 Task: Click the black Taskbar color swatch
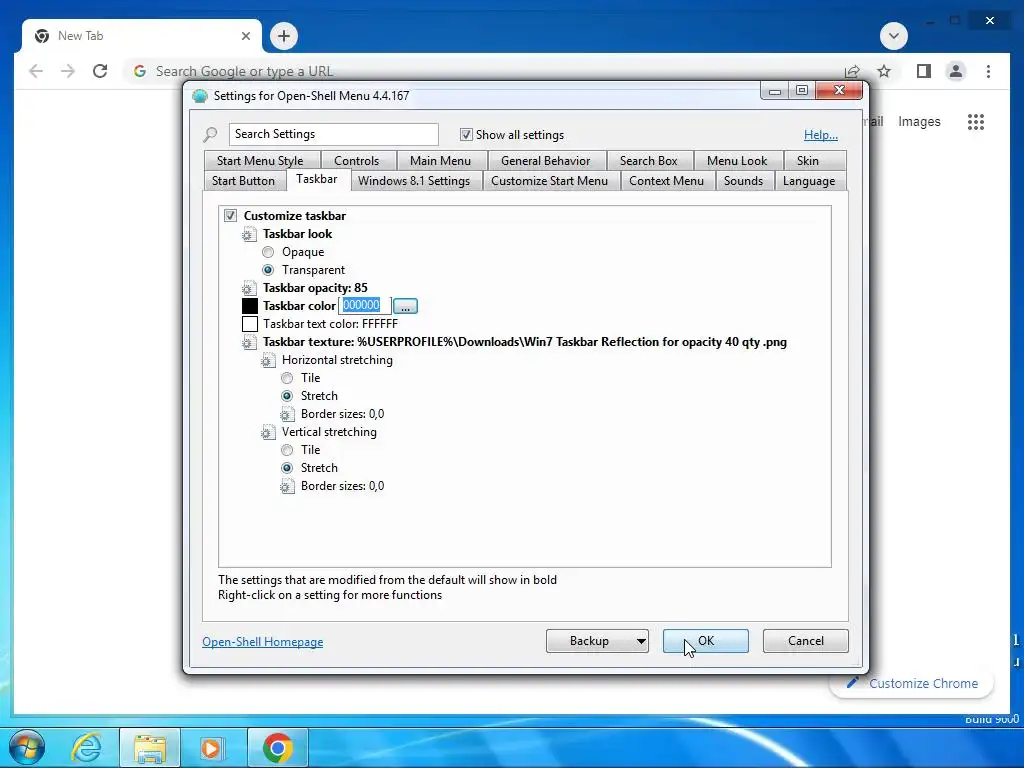(249, 306)
